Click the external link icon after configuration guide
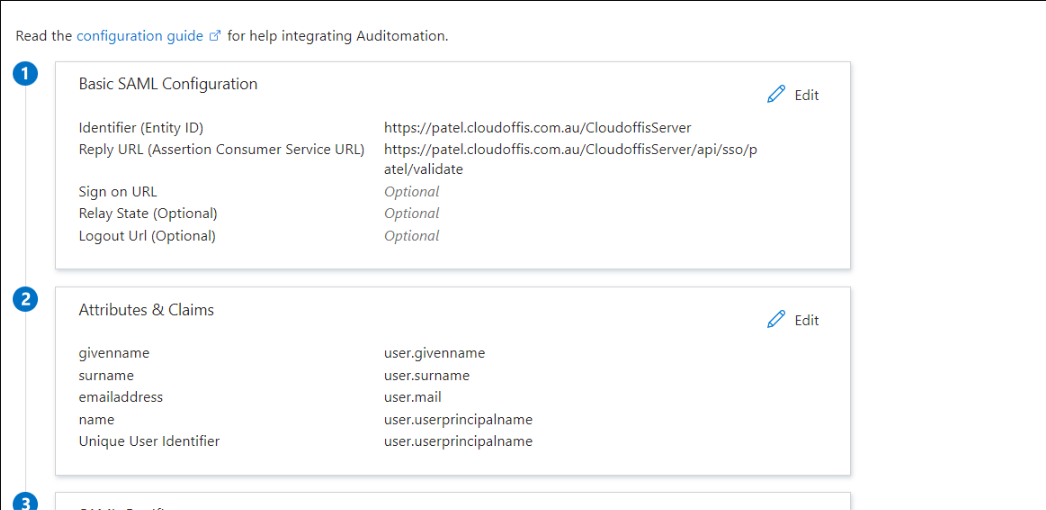Image resolution: width=1046 pixels, height=510 pixels. 215,36
